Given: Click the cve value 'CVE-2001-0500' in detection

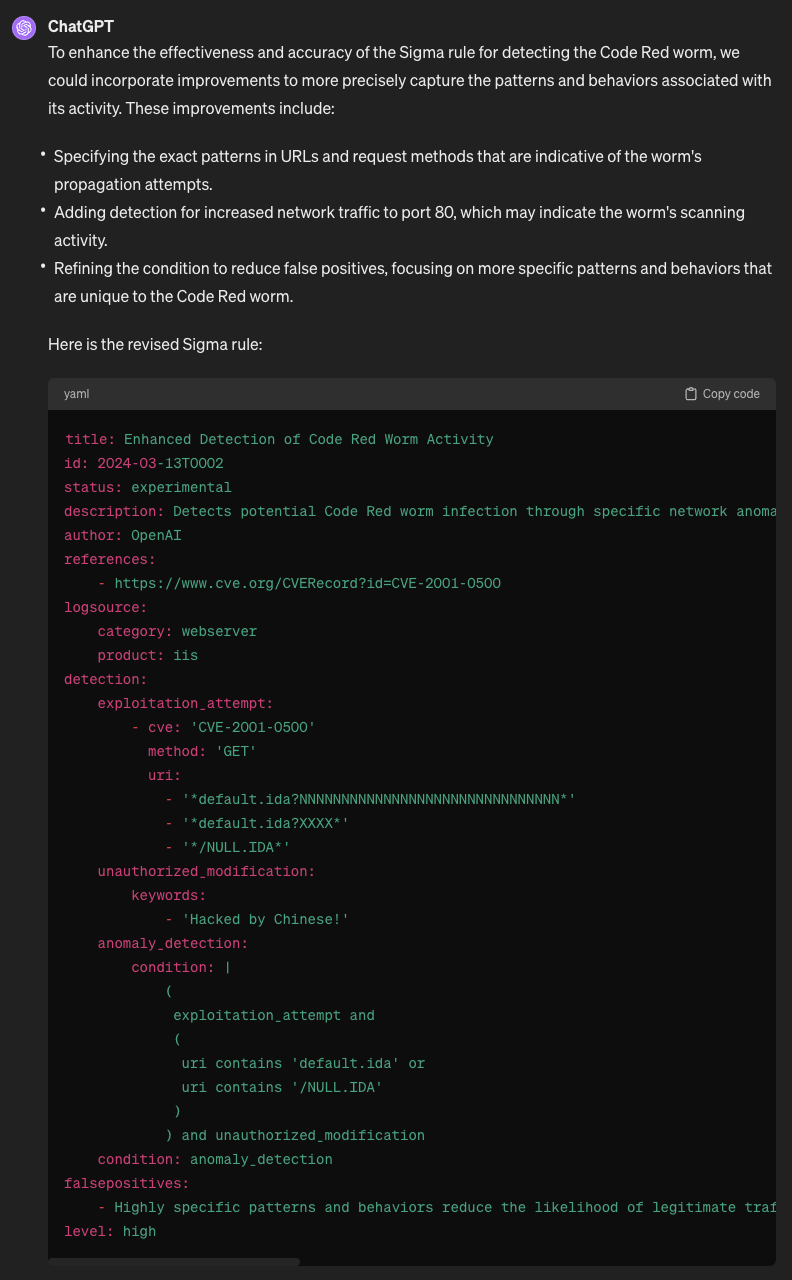Looking at the screenshot, I should point(253,727).
